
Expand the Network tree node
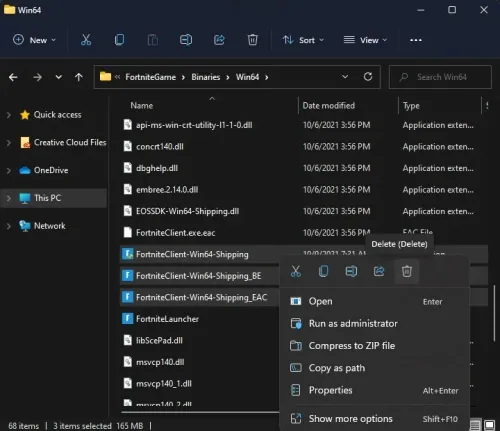9,226
